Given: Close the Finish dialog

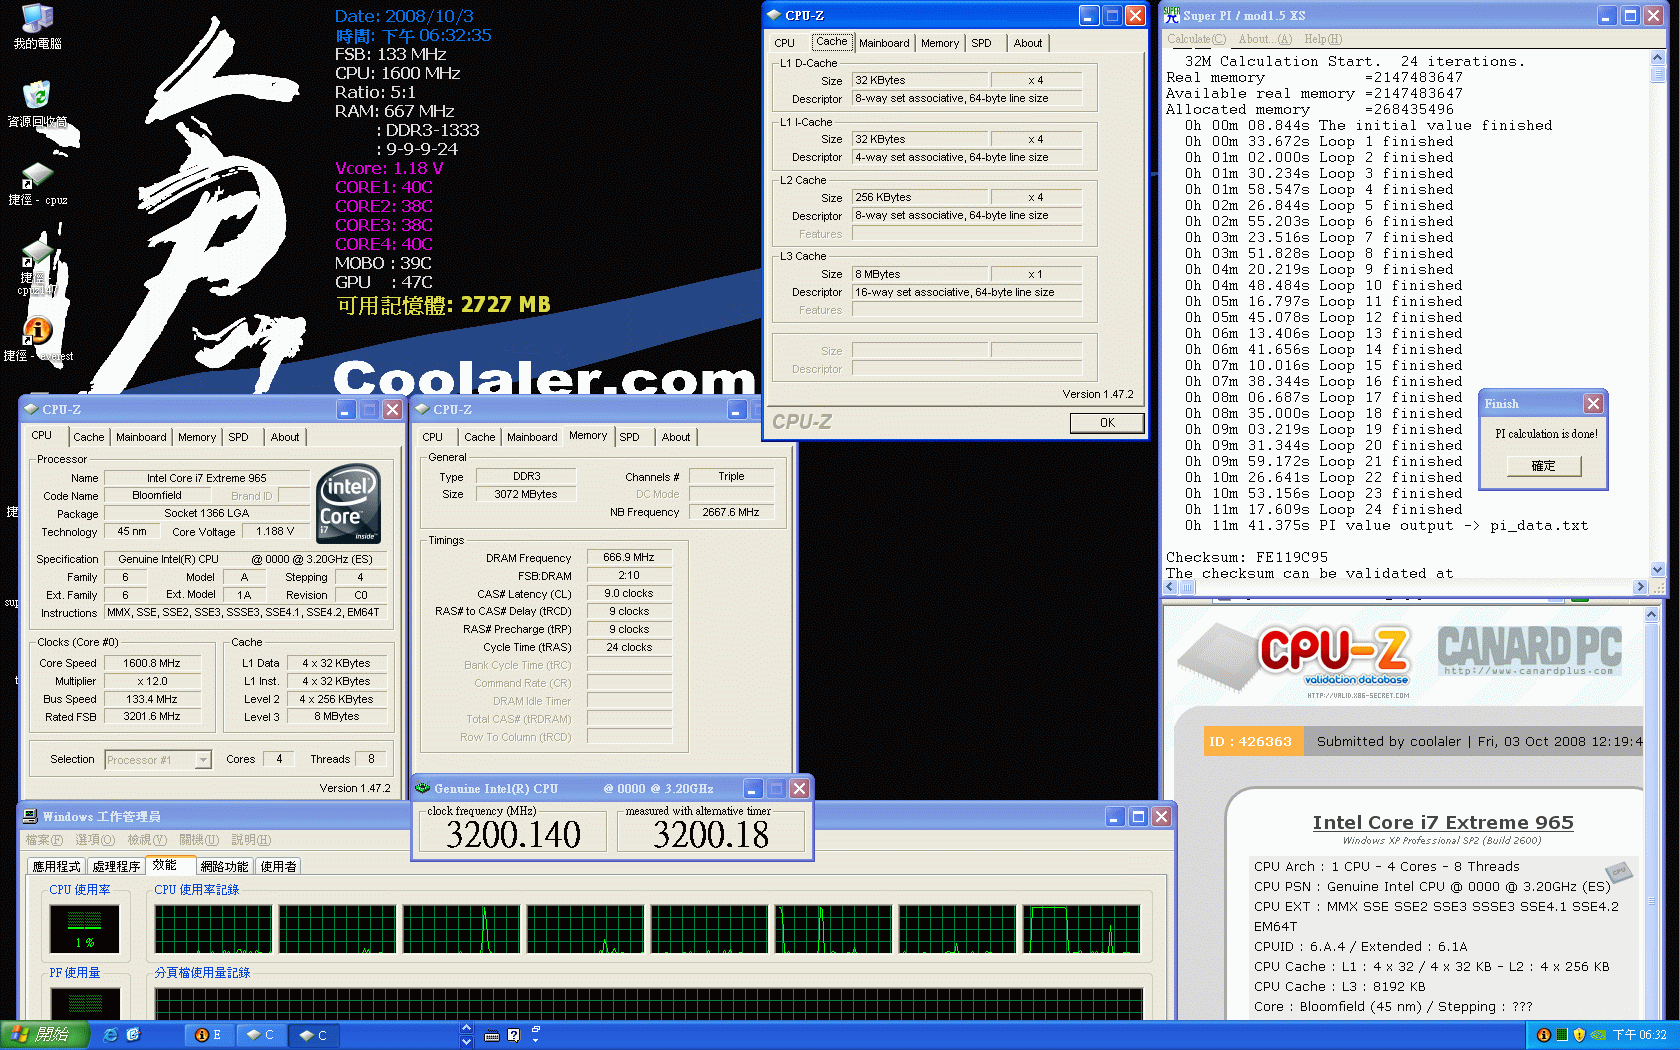Looking at the screenshot, I should pyautogui.click(x=1593, y=403).
